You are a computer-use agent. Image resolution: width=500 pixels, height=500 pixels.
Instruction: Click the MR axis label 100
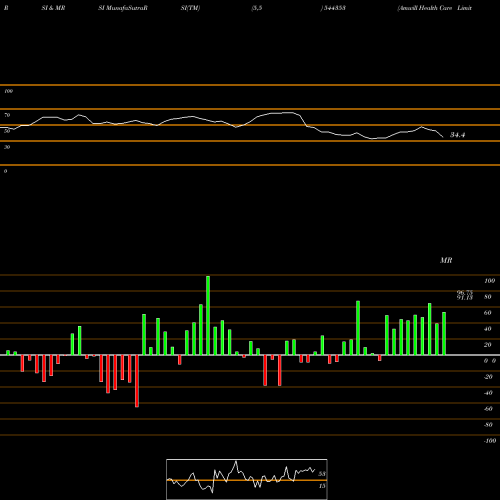489,281
